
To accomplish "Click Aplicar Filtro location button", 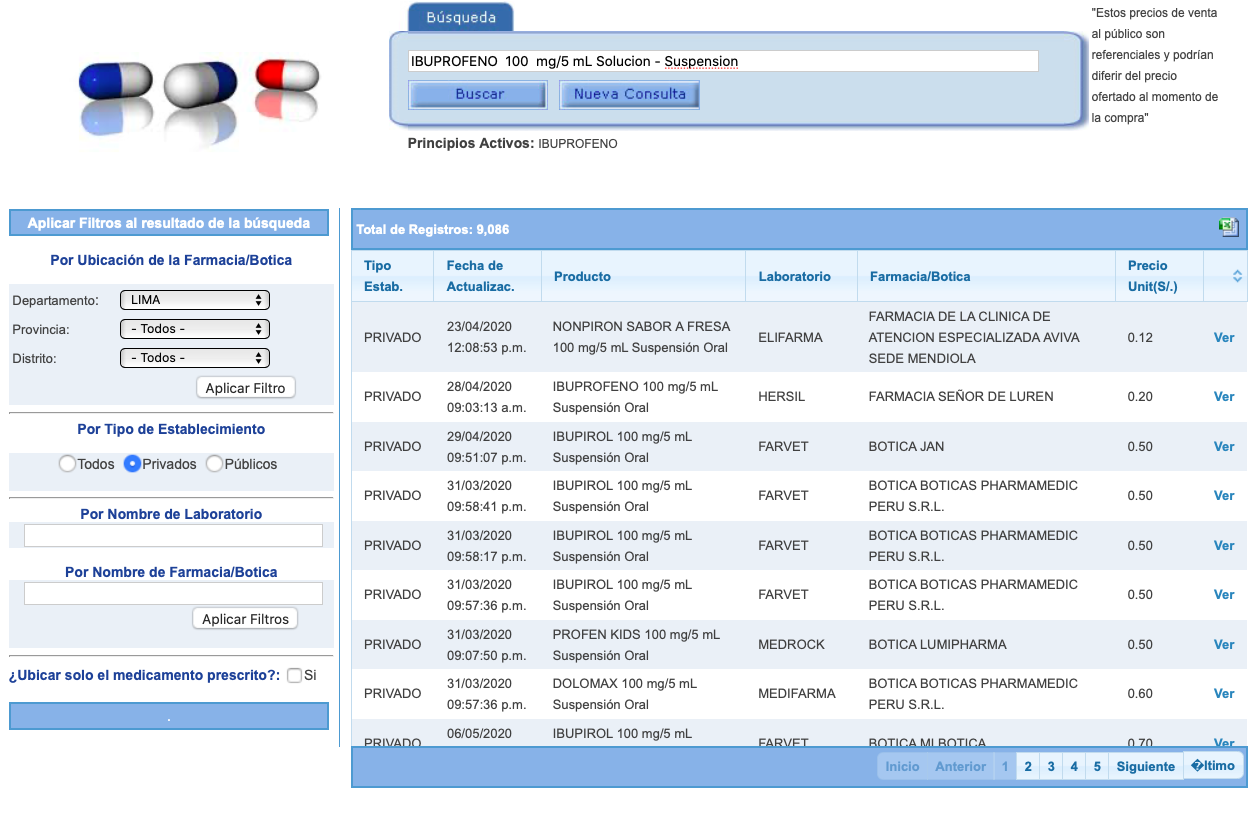I will point(246,388).
